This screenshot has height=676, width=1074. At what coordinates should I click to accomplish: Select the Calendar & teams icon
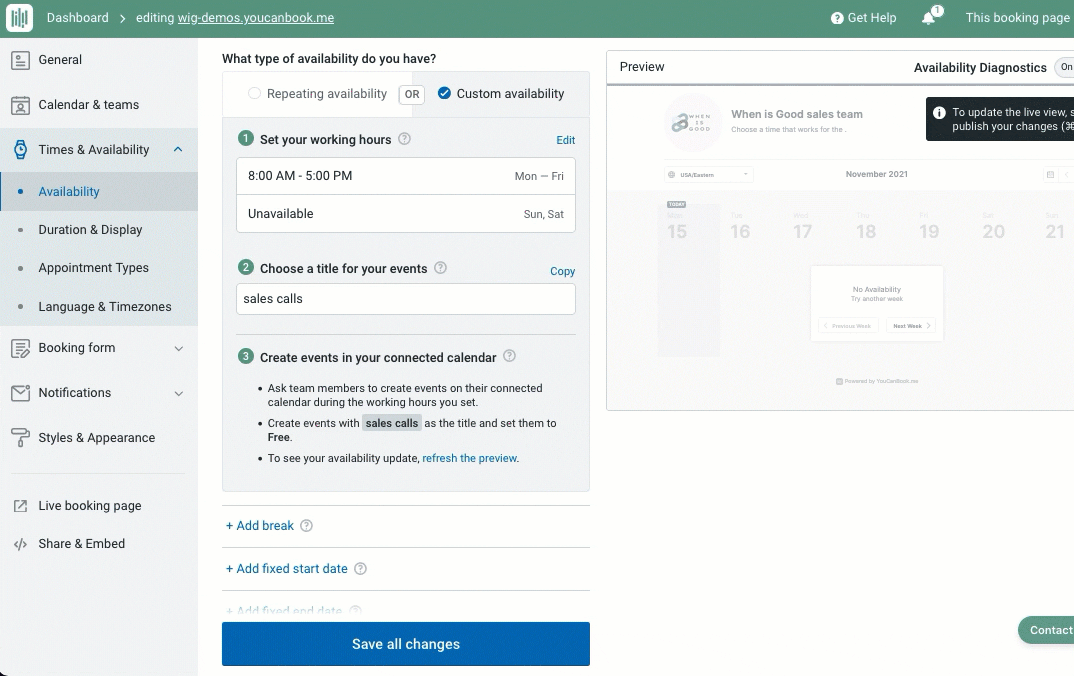click(x=19, y=104)
